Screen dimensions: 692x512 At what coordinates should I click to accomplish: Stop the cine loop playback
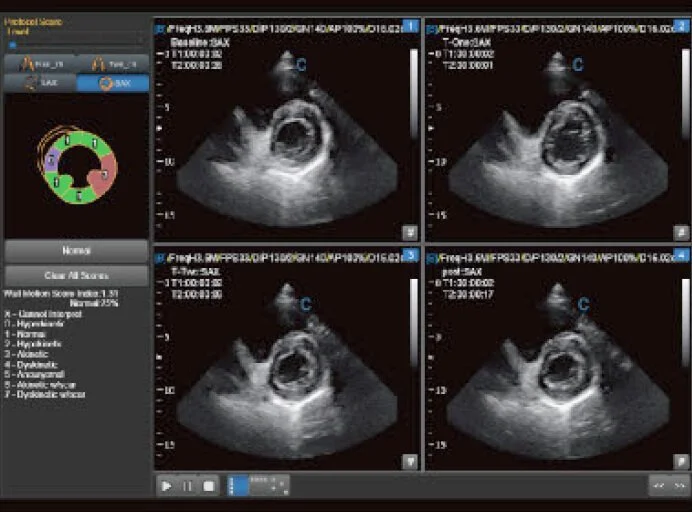(209, 486)
